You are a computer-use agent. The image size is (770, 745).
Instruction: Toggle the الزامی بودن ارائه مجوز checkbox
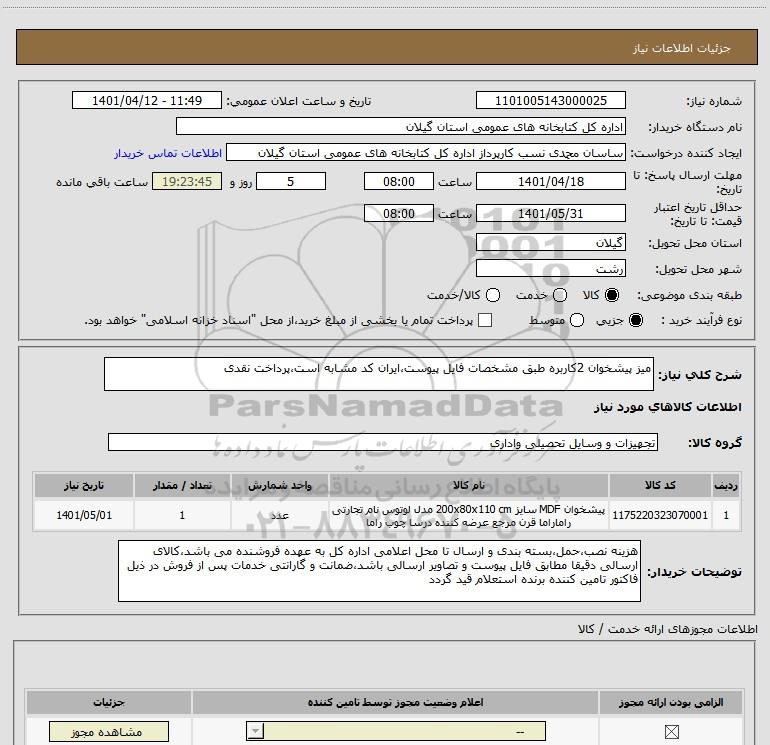tap(671, 732)
